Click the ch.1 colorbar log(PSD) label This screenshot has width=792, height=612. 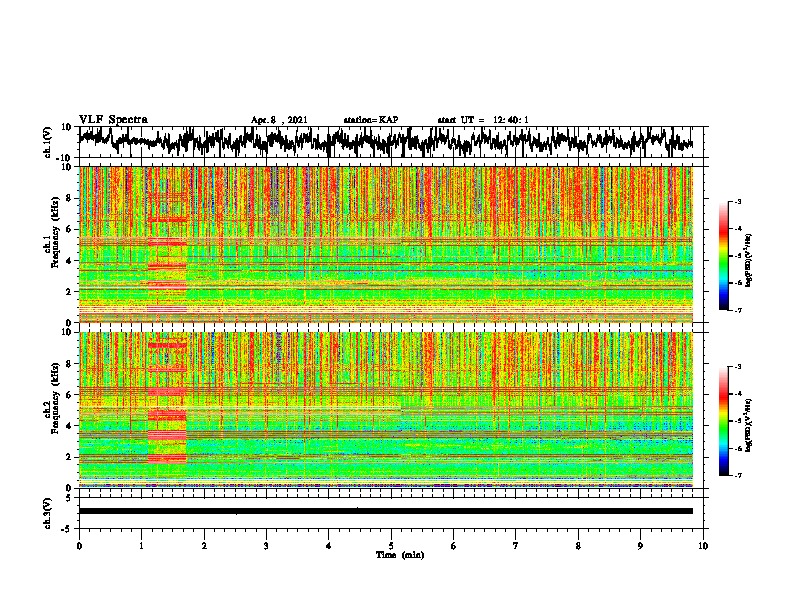pos(749,260)
